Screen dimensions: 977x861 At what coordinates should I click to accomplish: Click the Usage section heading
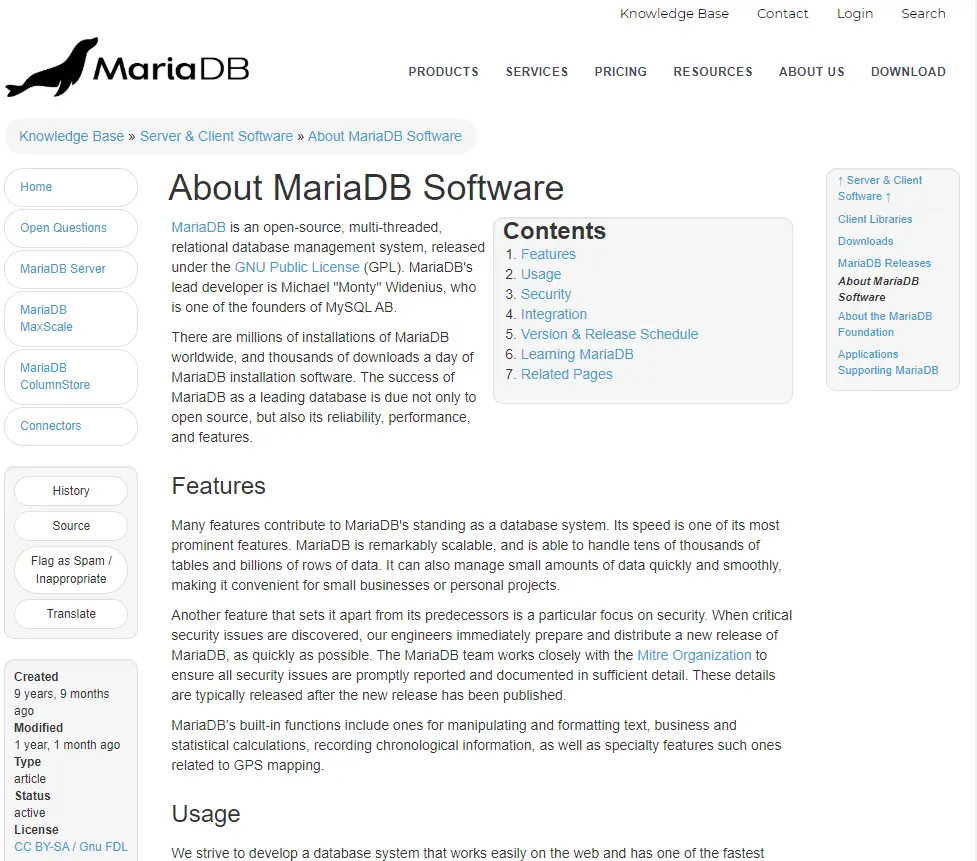206,814
